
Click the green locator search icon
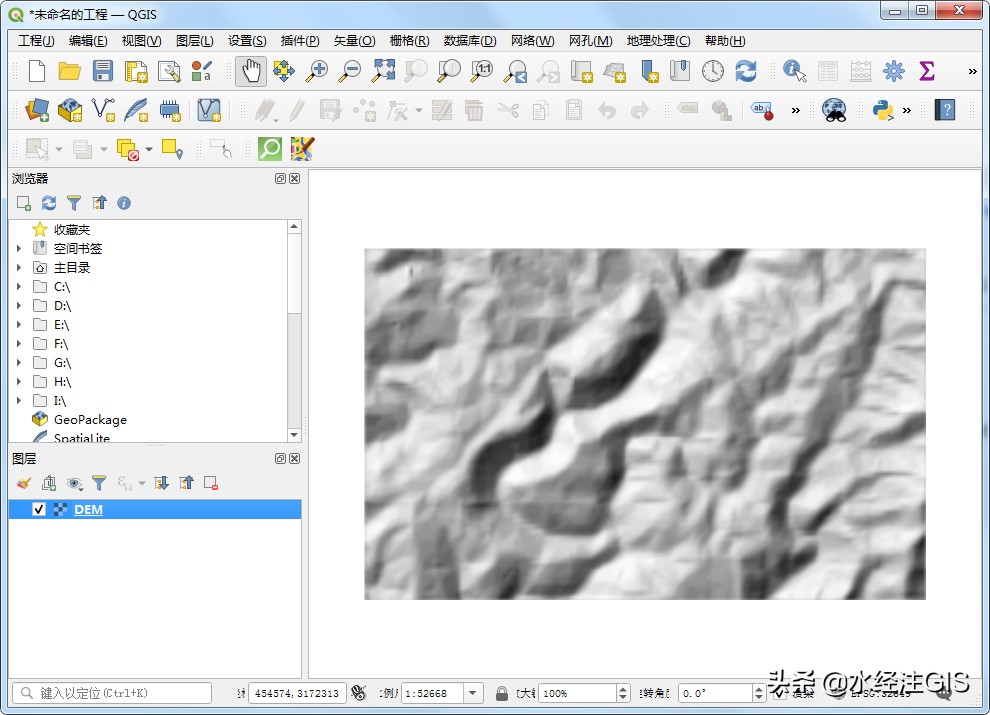click(x=270, y=149)
